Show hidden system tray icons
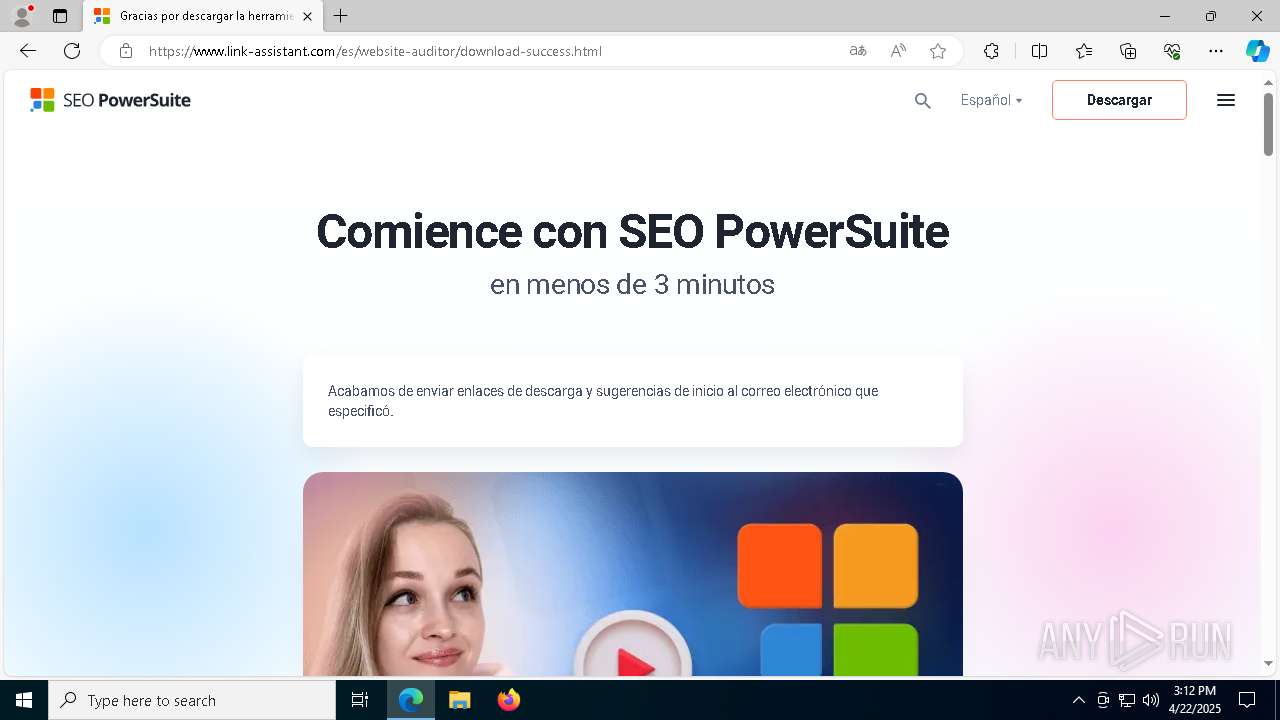 coord(1078,700)
